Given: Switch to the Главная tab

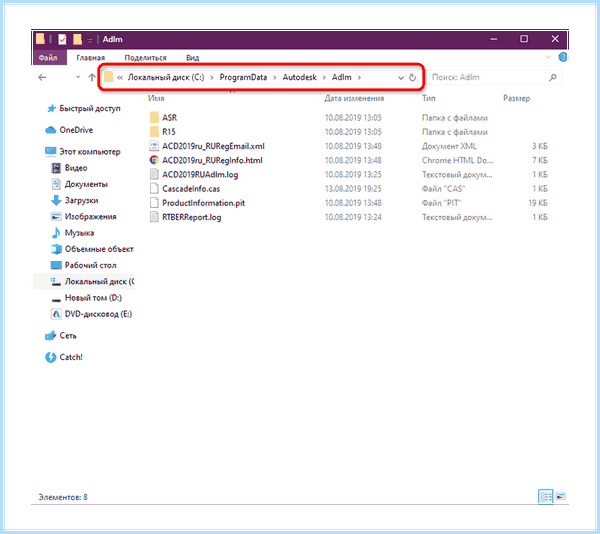Looking at the screenshot, I should [90, 58].
